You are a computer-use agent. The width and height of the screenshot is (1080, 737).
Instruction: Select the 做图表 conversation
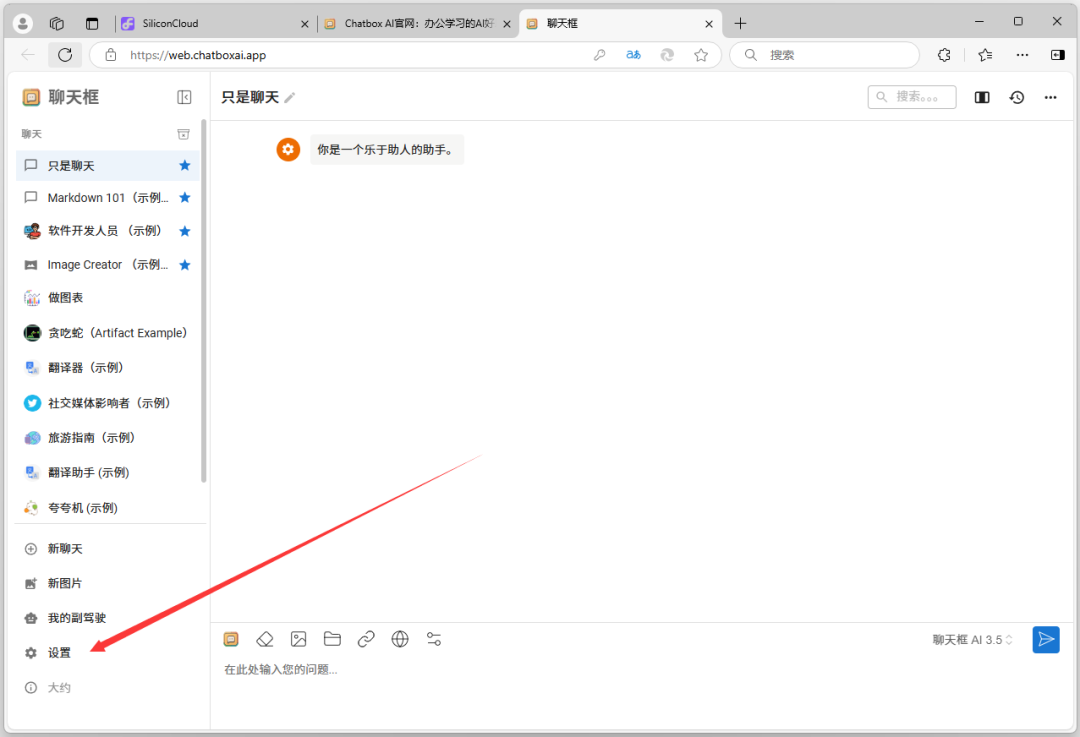(107, 298)
